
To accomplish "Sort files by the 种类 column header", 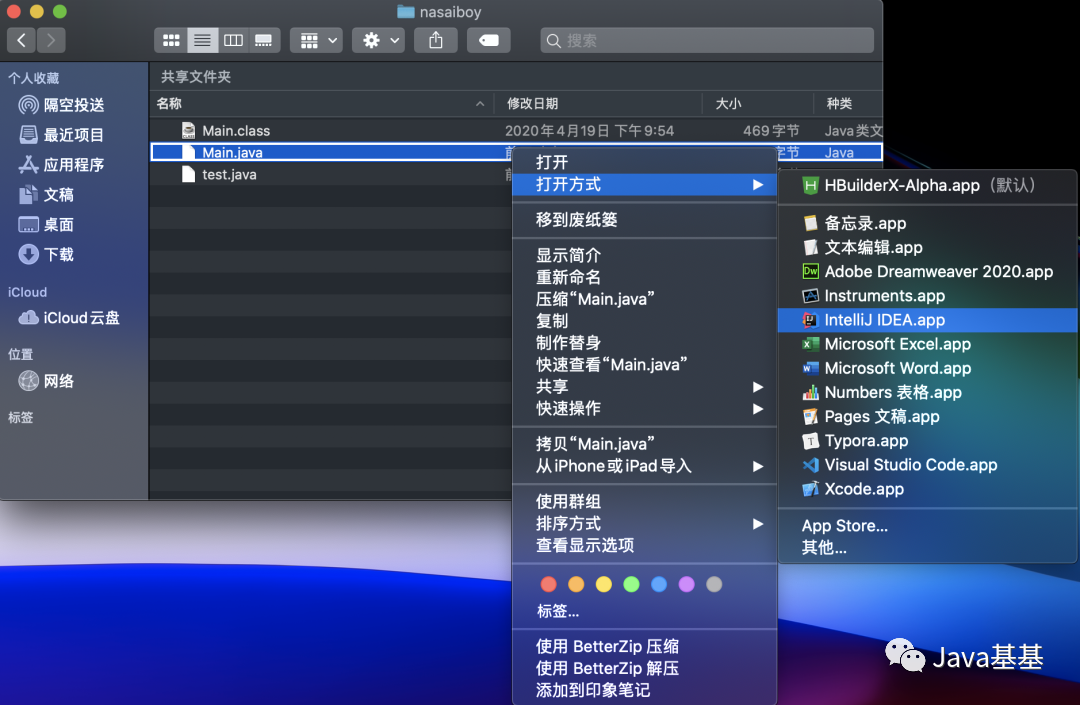I will (x=849, y=104).
